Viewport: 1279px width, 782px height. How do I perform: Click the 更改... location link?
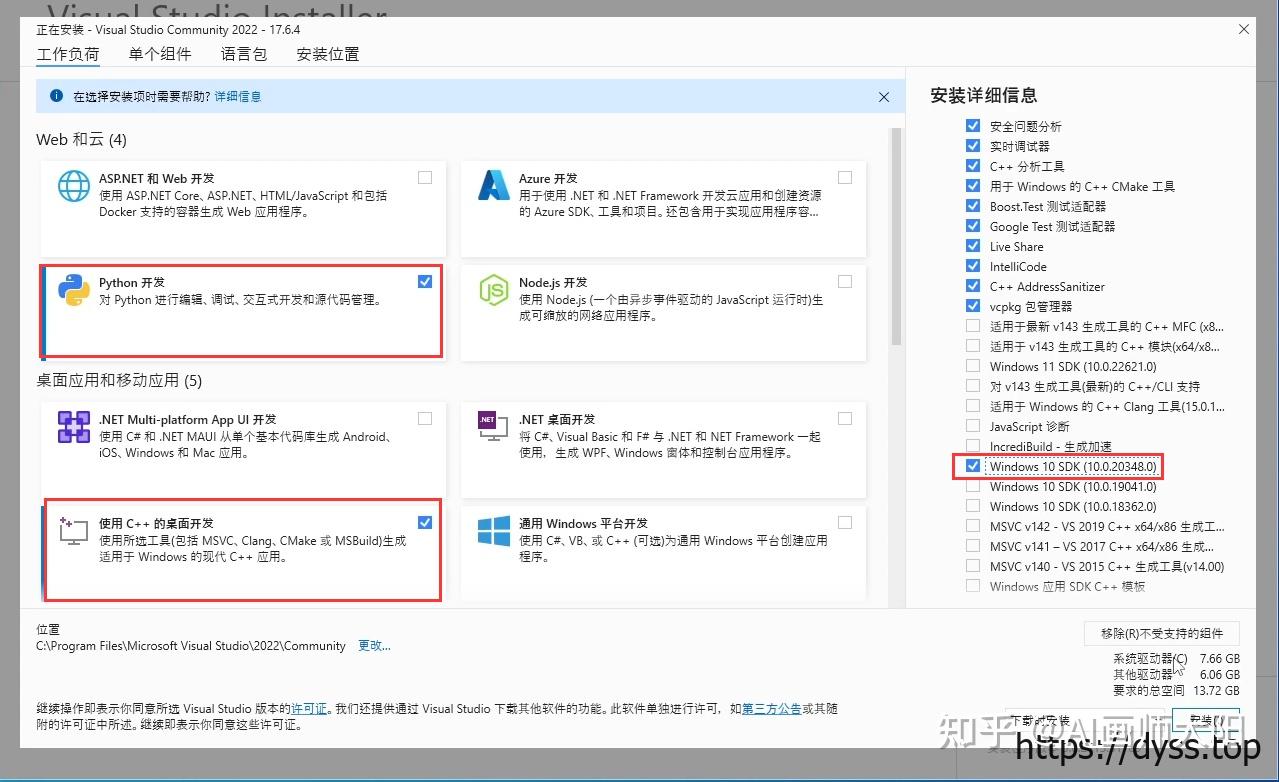point(375,646)
